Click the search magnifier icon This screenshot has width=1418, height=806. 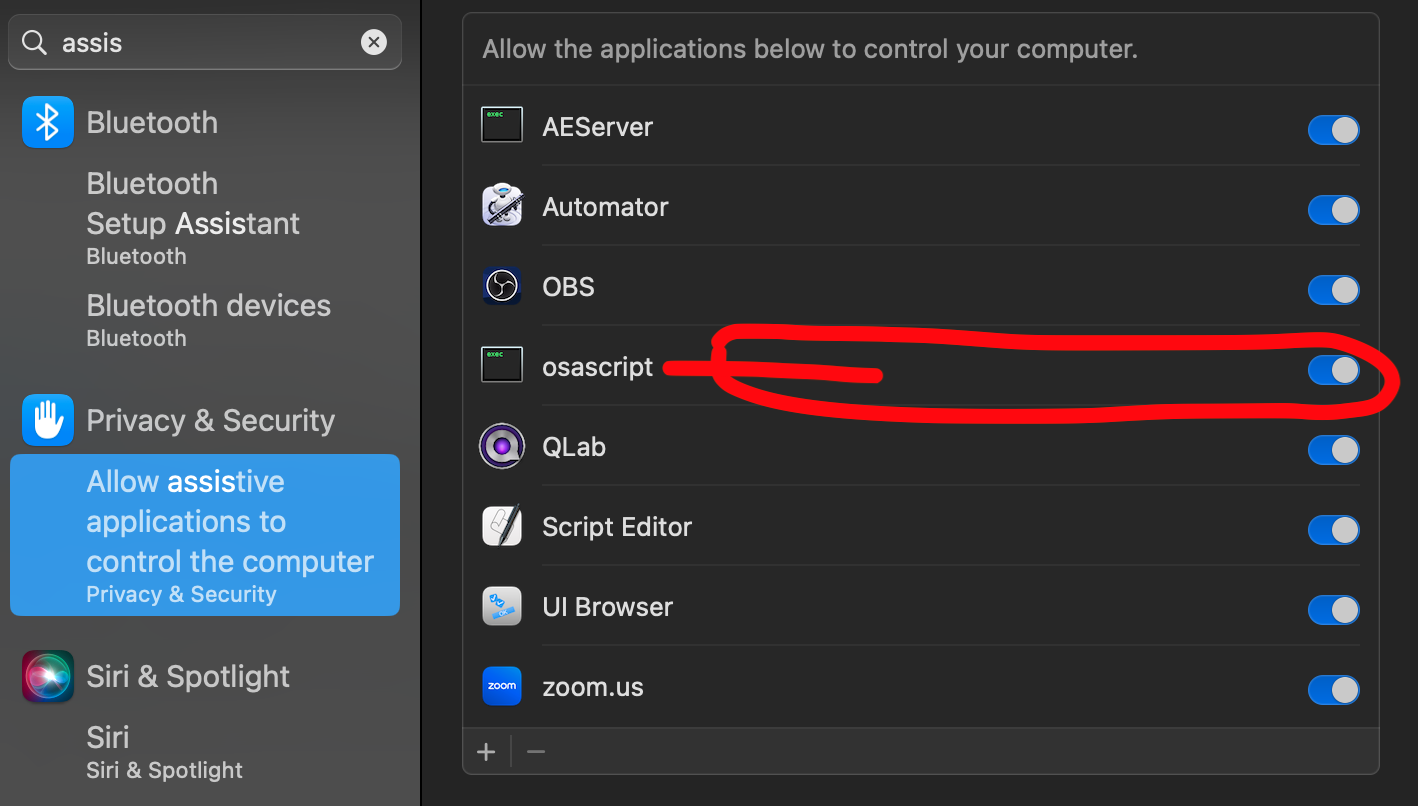35,42
